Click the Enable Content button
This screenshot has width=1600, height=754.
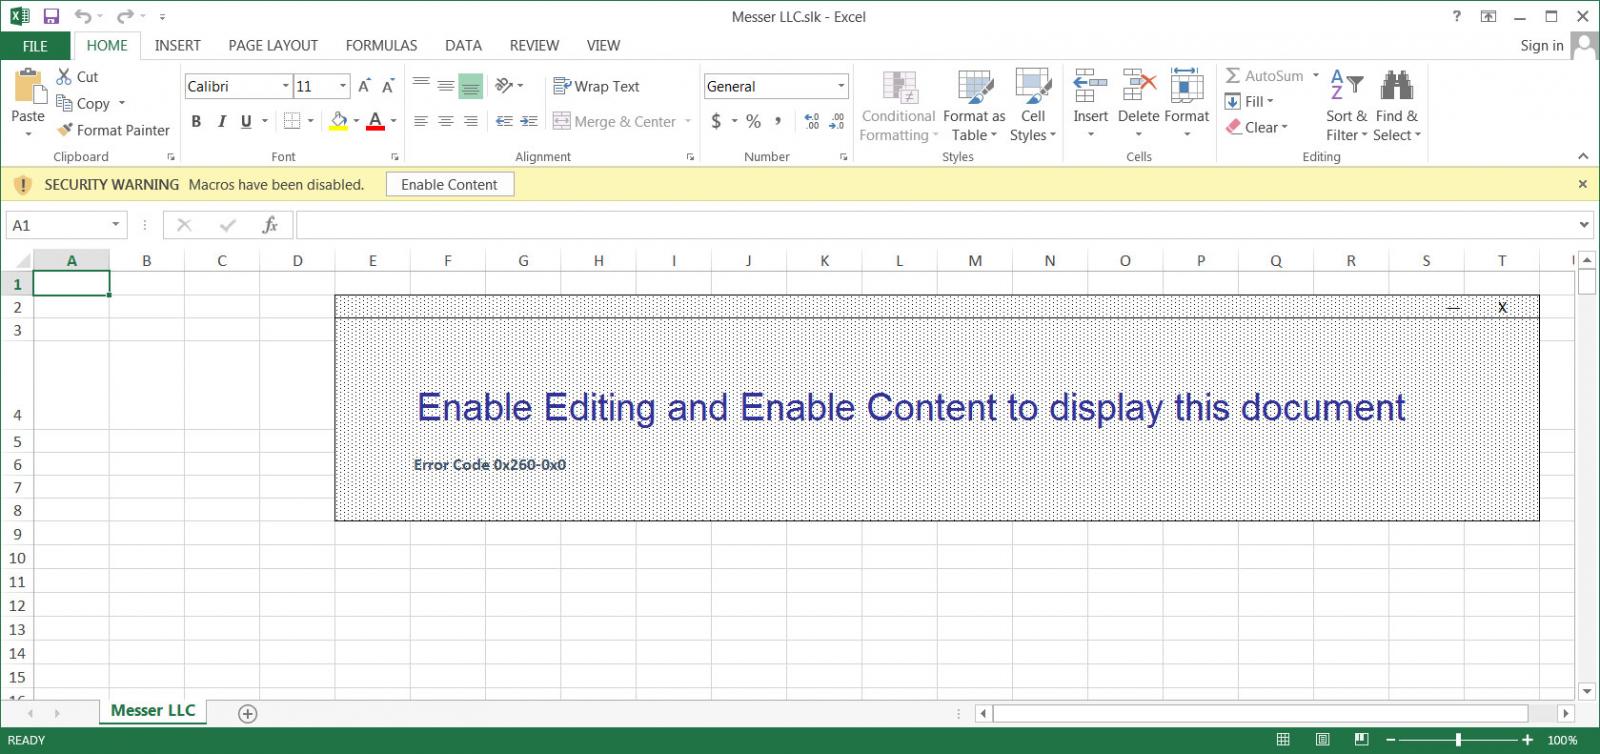tap(450, 184)
